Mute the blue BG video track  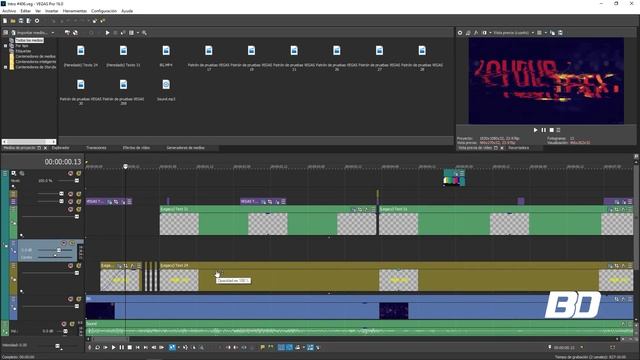(x=71, y=299)
